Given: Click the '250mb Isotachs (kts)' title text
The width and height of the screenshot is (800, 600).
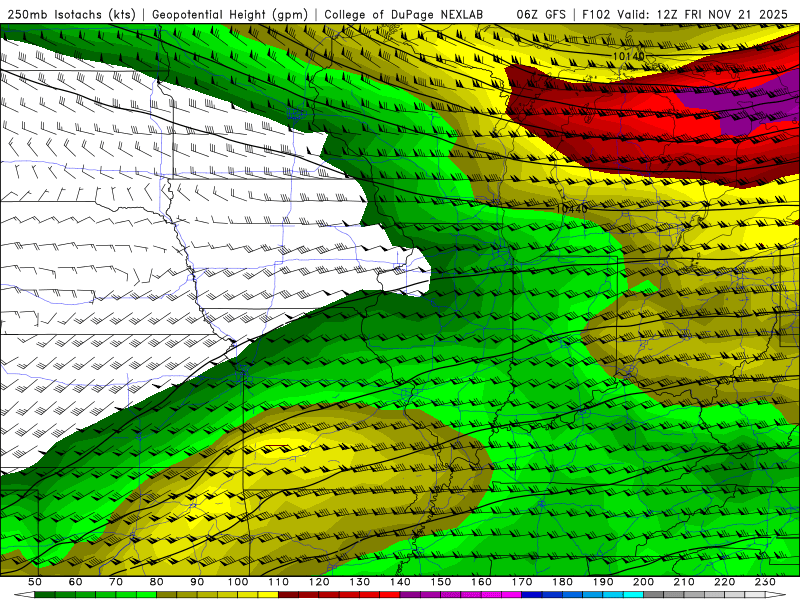Looking at the screenshot, I should pyautogui.click(x=71, y=14).
